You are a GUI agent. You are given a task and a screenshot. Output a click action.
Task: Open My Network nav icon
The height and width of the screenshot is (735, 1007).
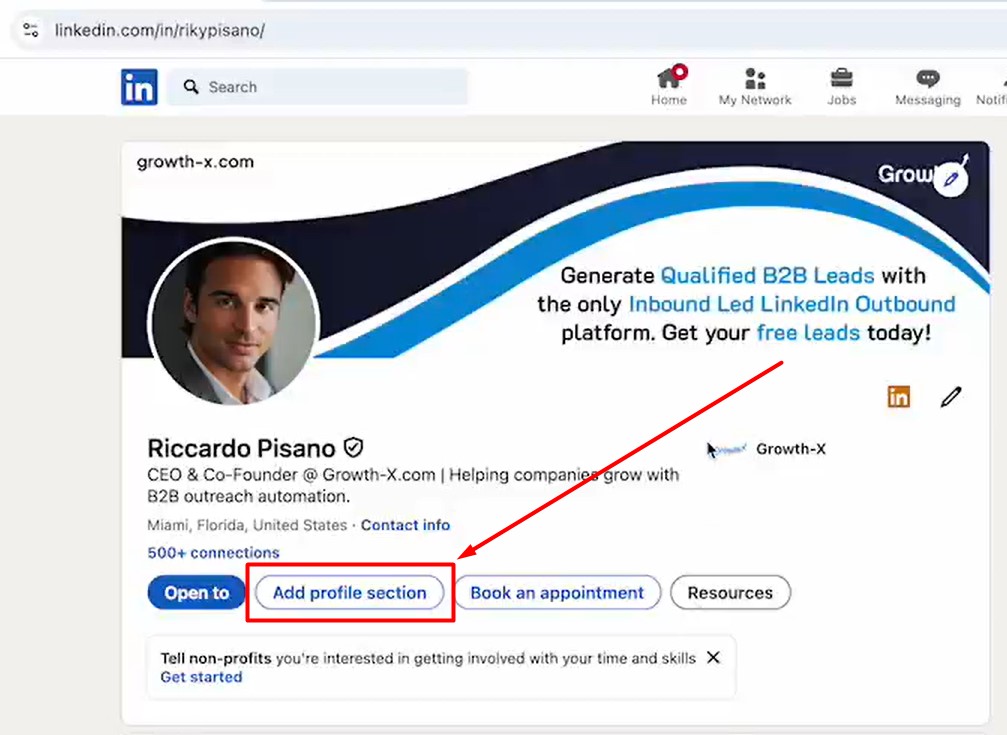[x=755, y=86]
